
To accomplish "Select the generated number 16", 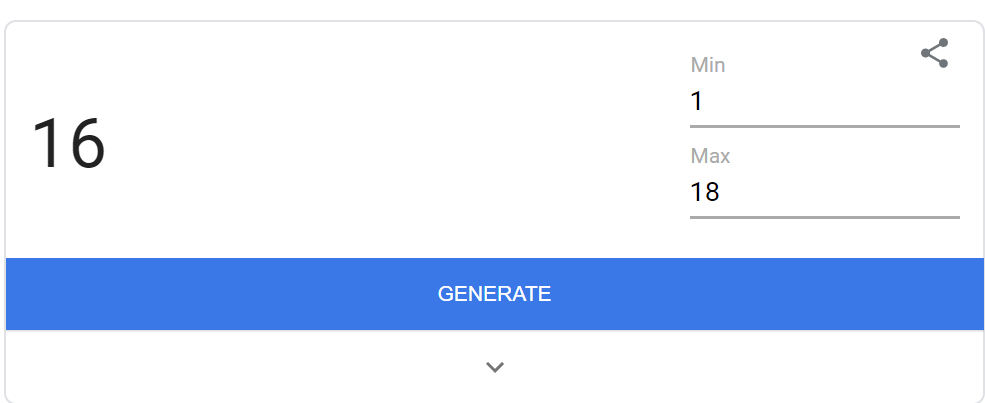I will click(68, 144).
